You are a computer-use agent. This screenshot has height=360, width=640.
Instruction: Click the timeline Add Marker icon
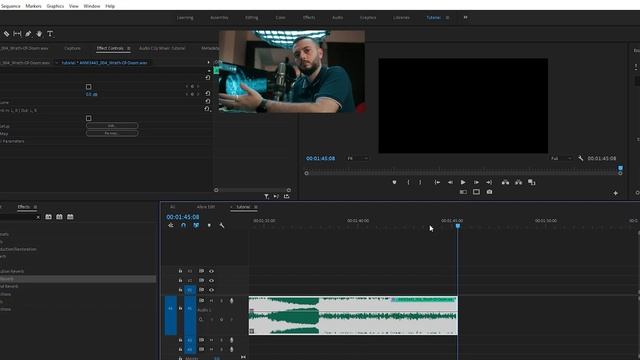[209, 225]
